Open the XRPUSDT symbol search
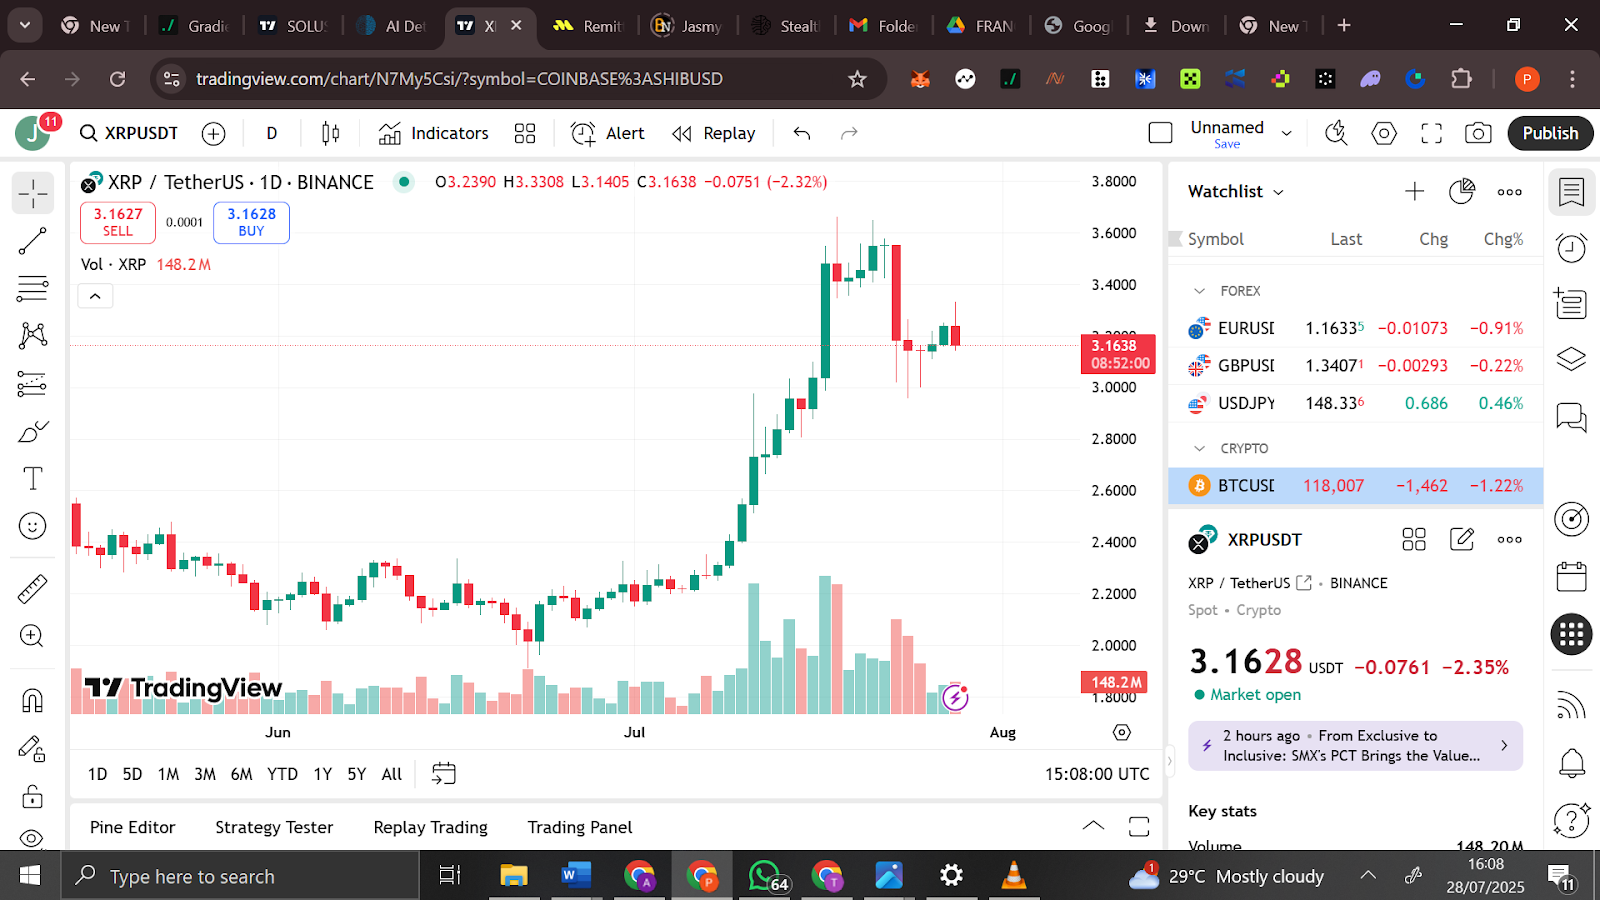This screenshot has height=900, width=1600. point(129,133)
